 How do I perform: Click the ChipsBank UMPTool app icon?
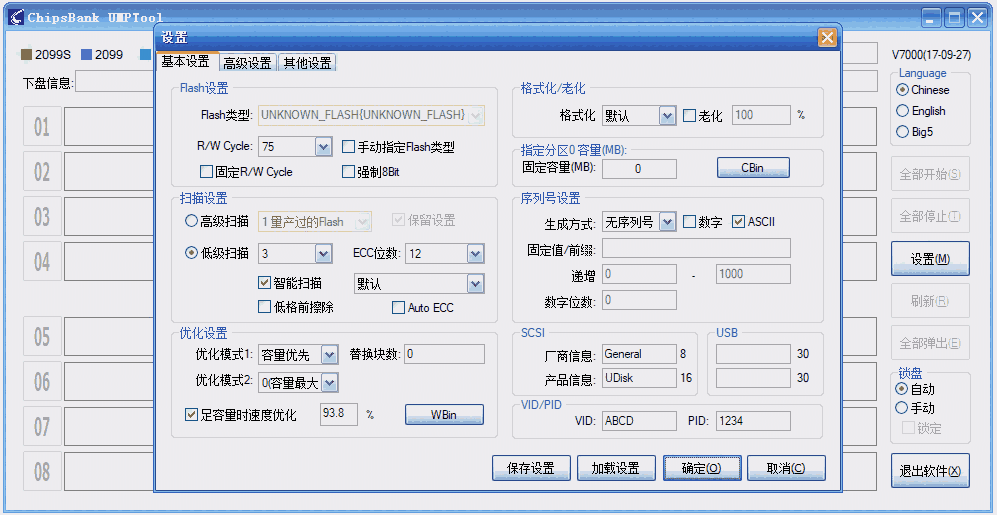[x=15, y=17]
